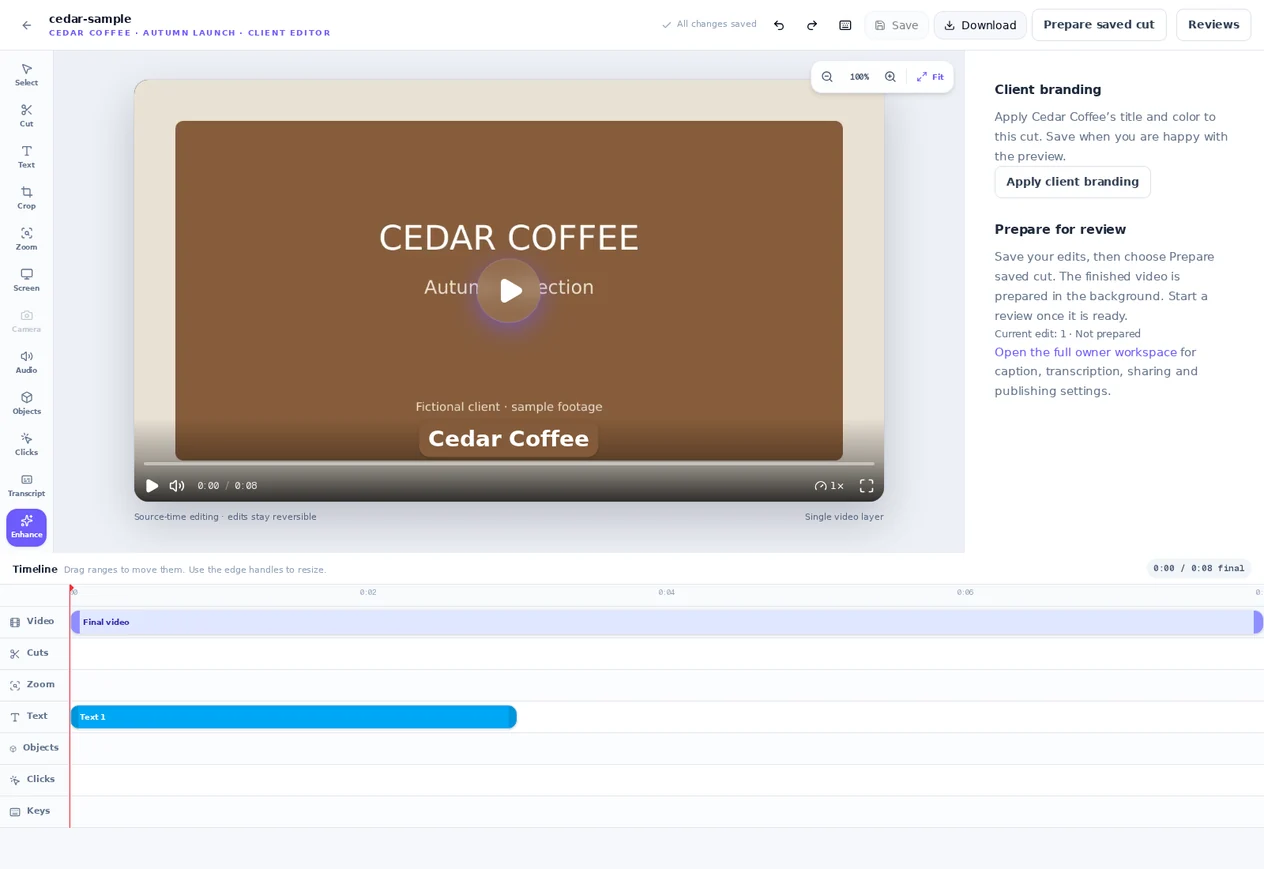The width and height of the screenshot is (1264, 869).
Task: Pick the Text tool in sidebar
Action: [x=26, y=156]
